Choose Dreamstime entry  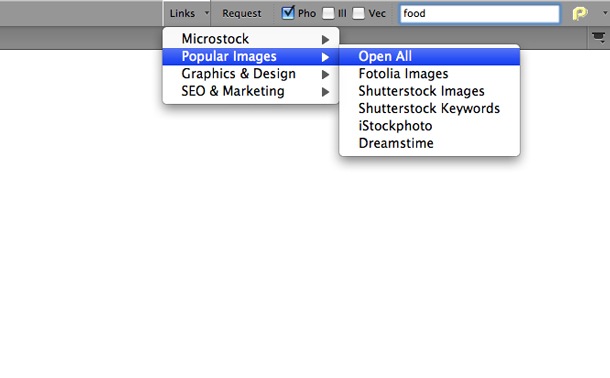429,143
